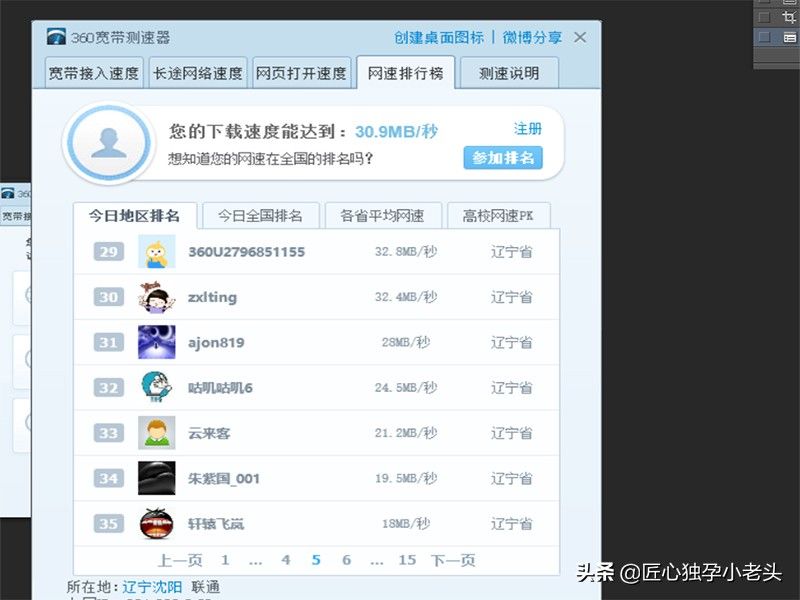Click username 360U2796851155
800x600 pixels.
click(246, 252)
